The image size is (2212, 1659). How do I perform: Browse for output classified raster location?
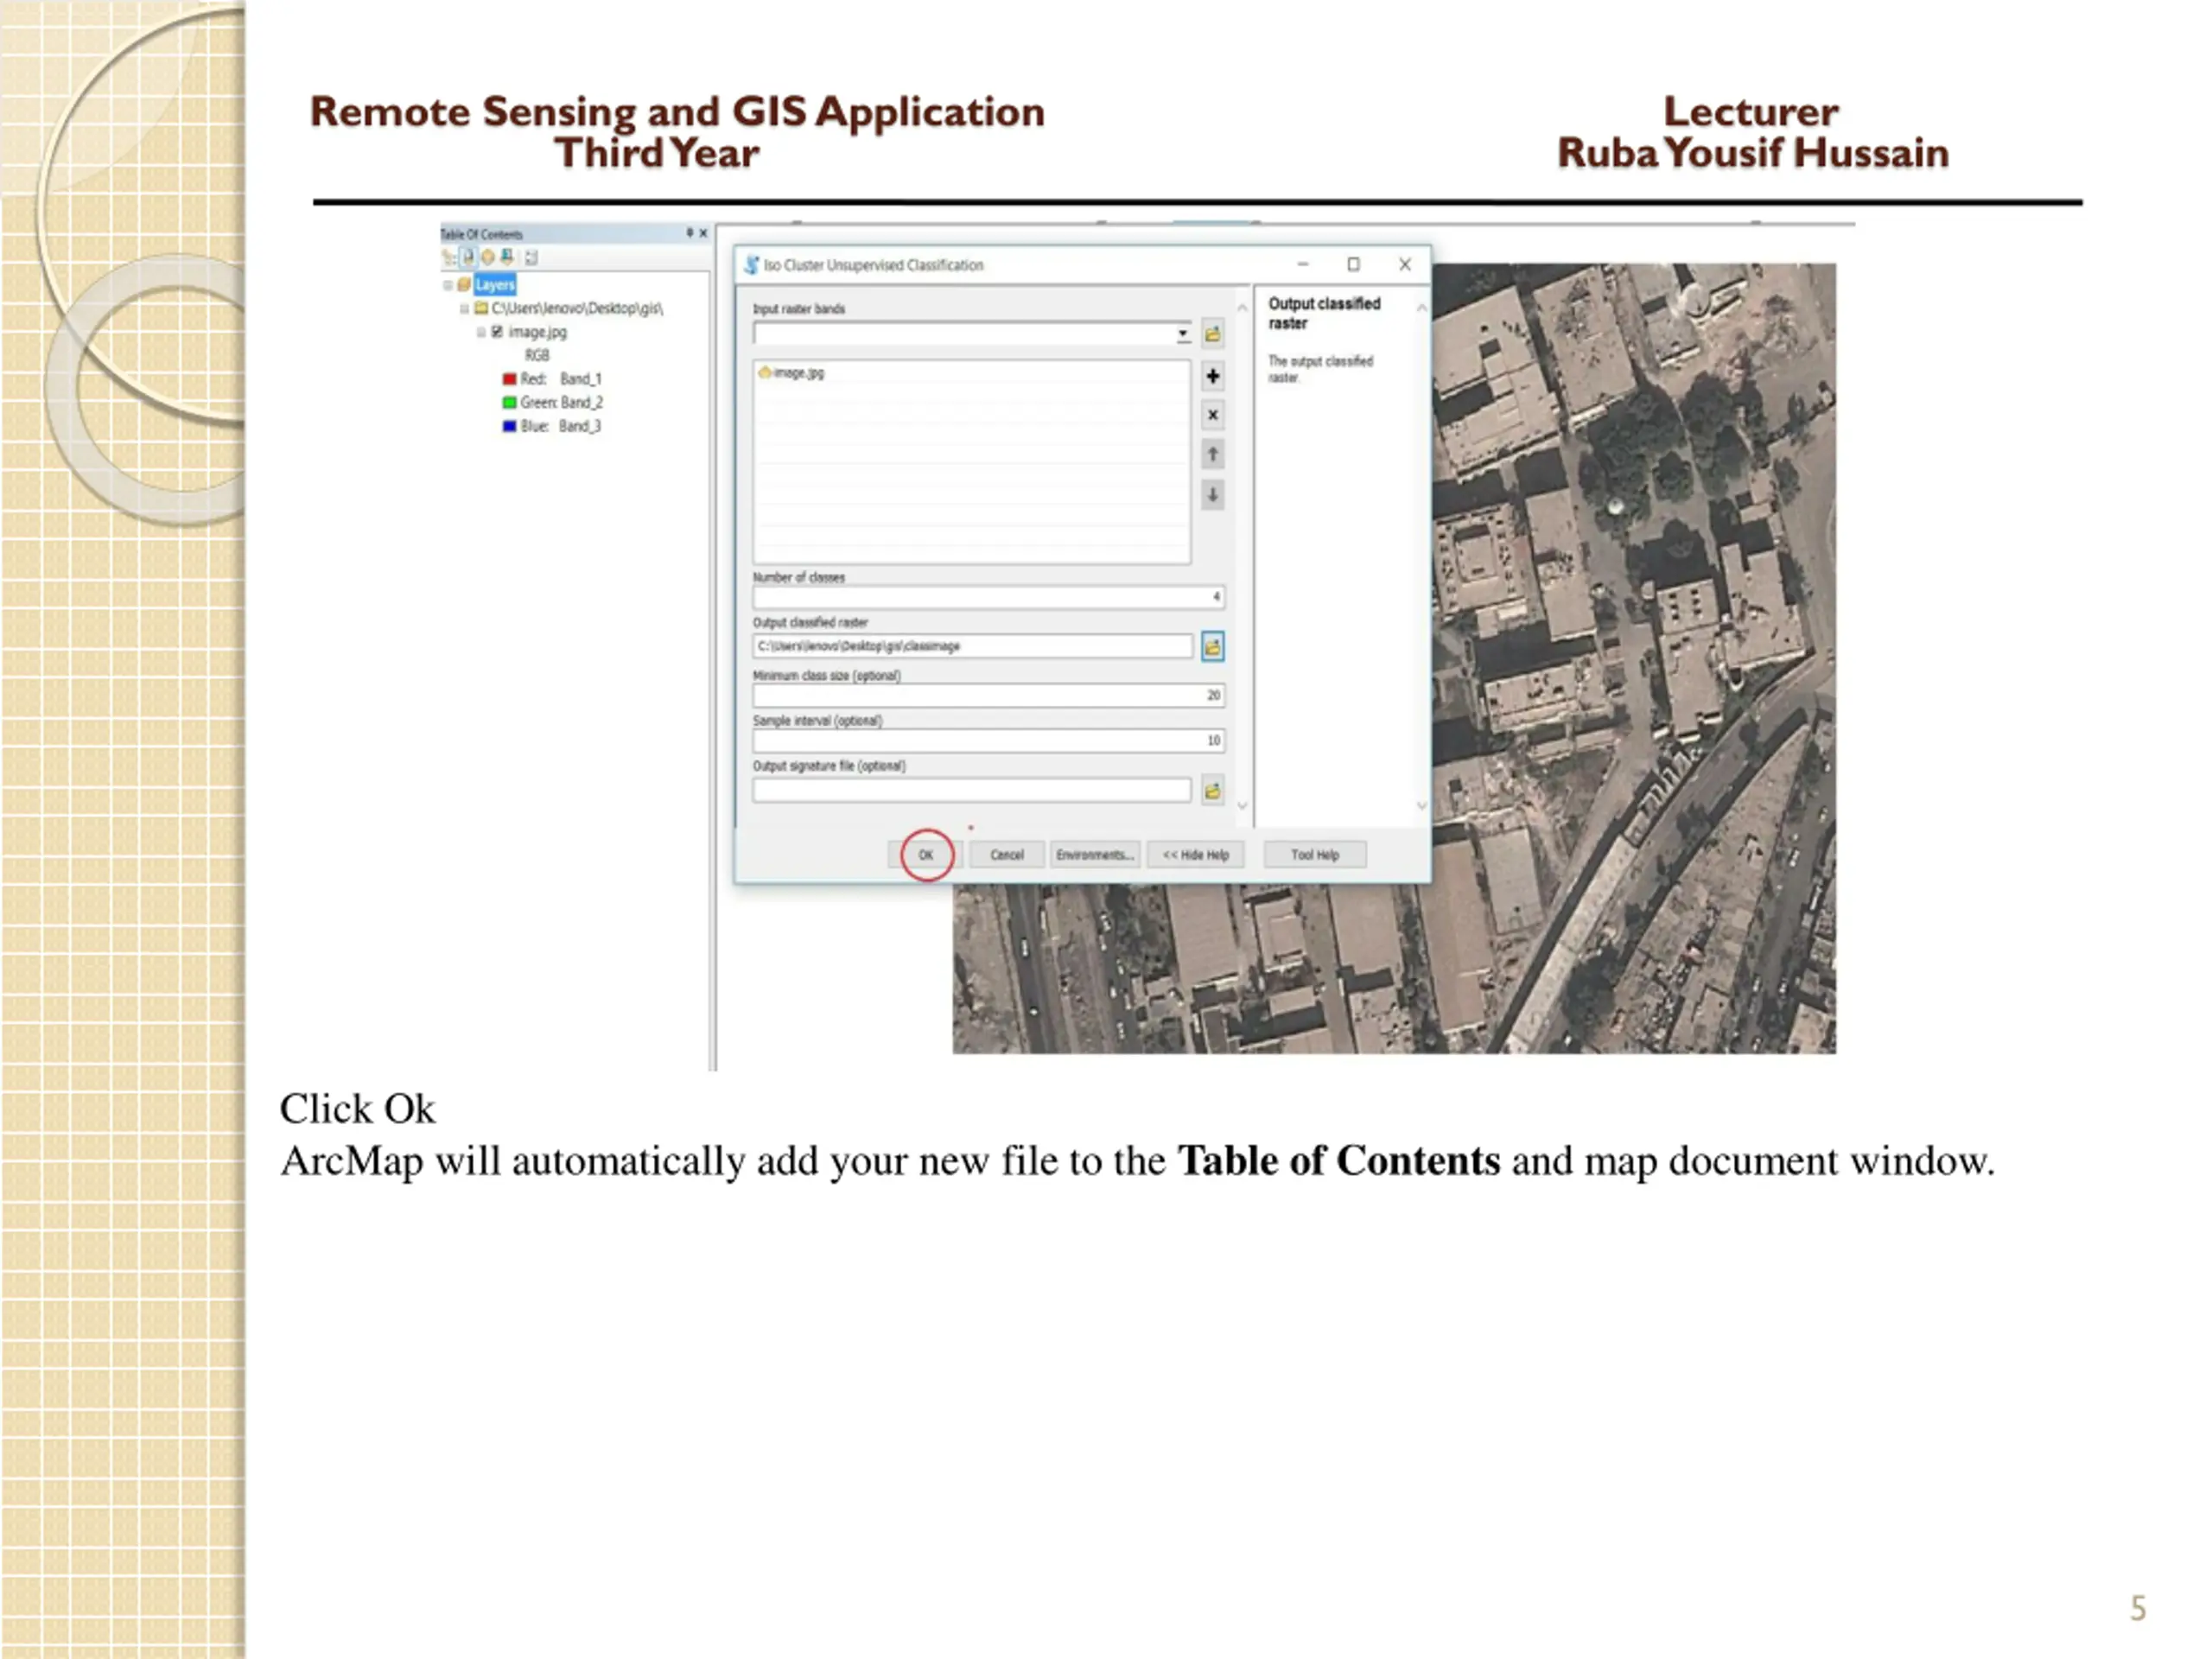[1212, 647]
